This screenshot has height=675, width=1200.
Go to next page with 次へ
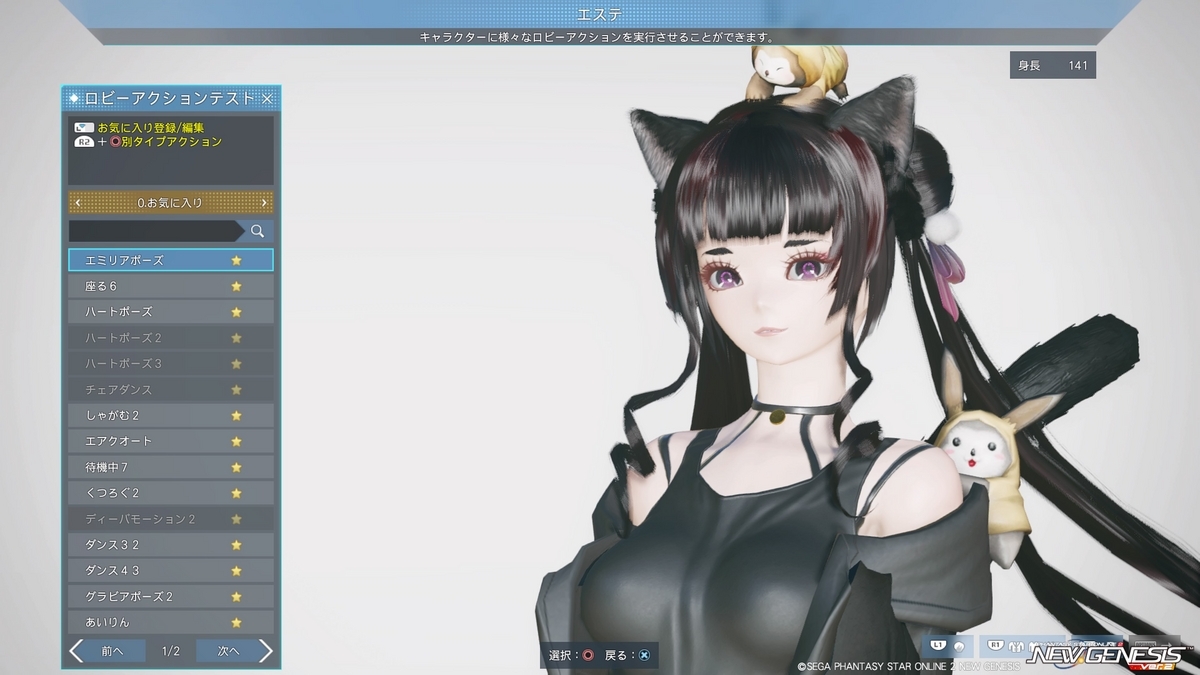(234, 651)
